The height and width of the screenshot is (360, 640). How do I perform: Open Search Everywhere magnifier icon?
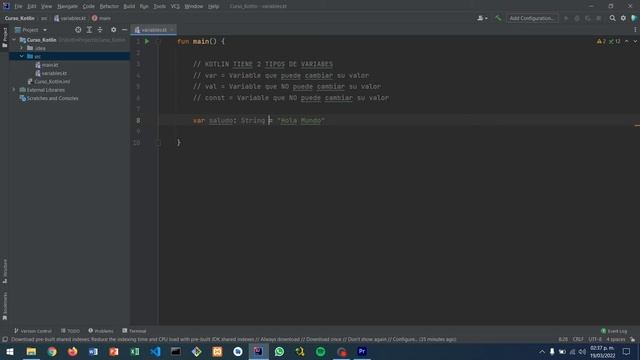[612, 18]
